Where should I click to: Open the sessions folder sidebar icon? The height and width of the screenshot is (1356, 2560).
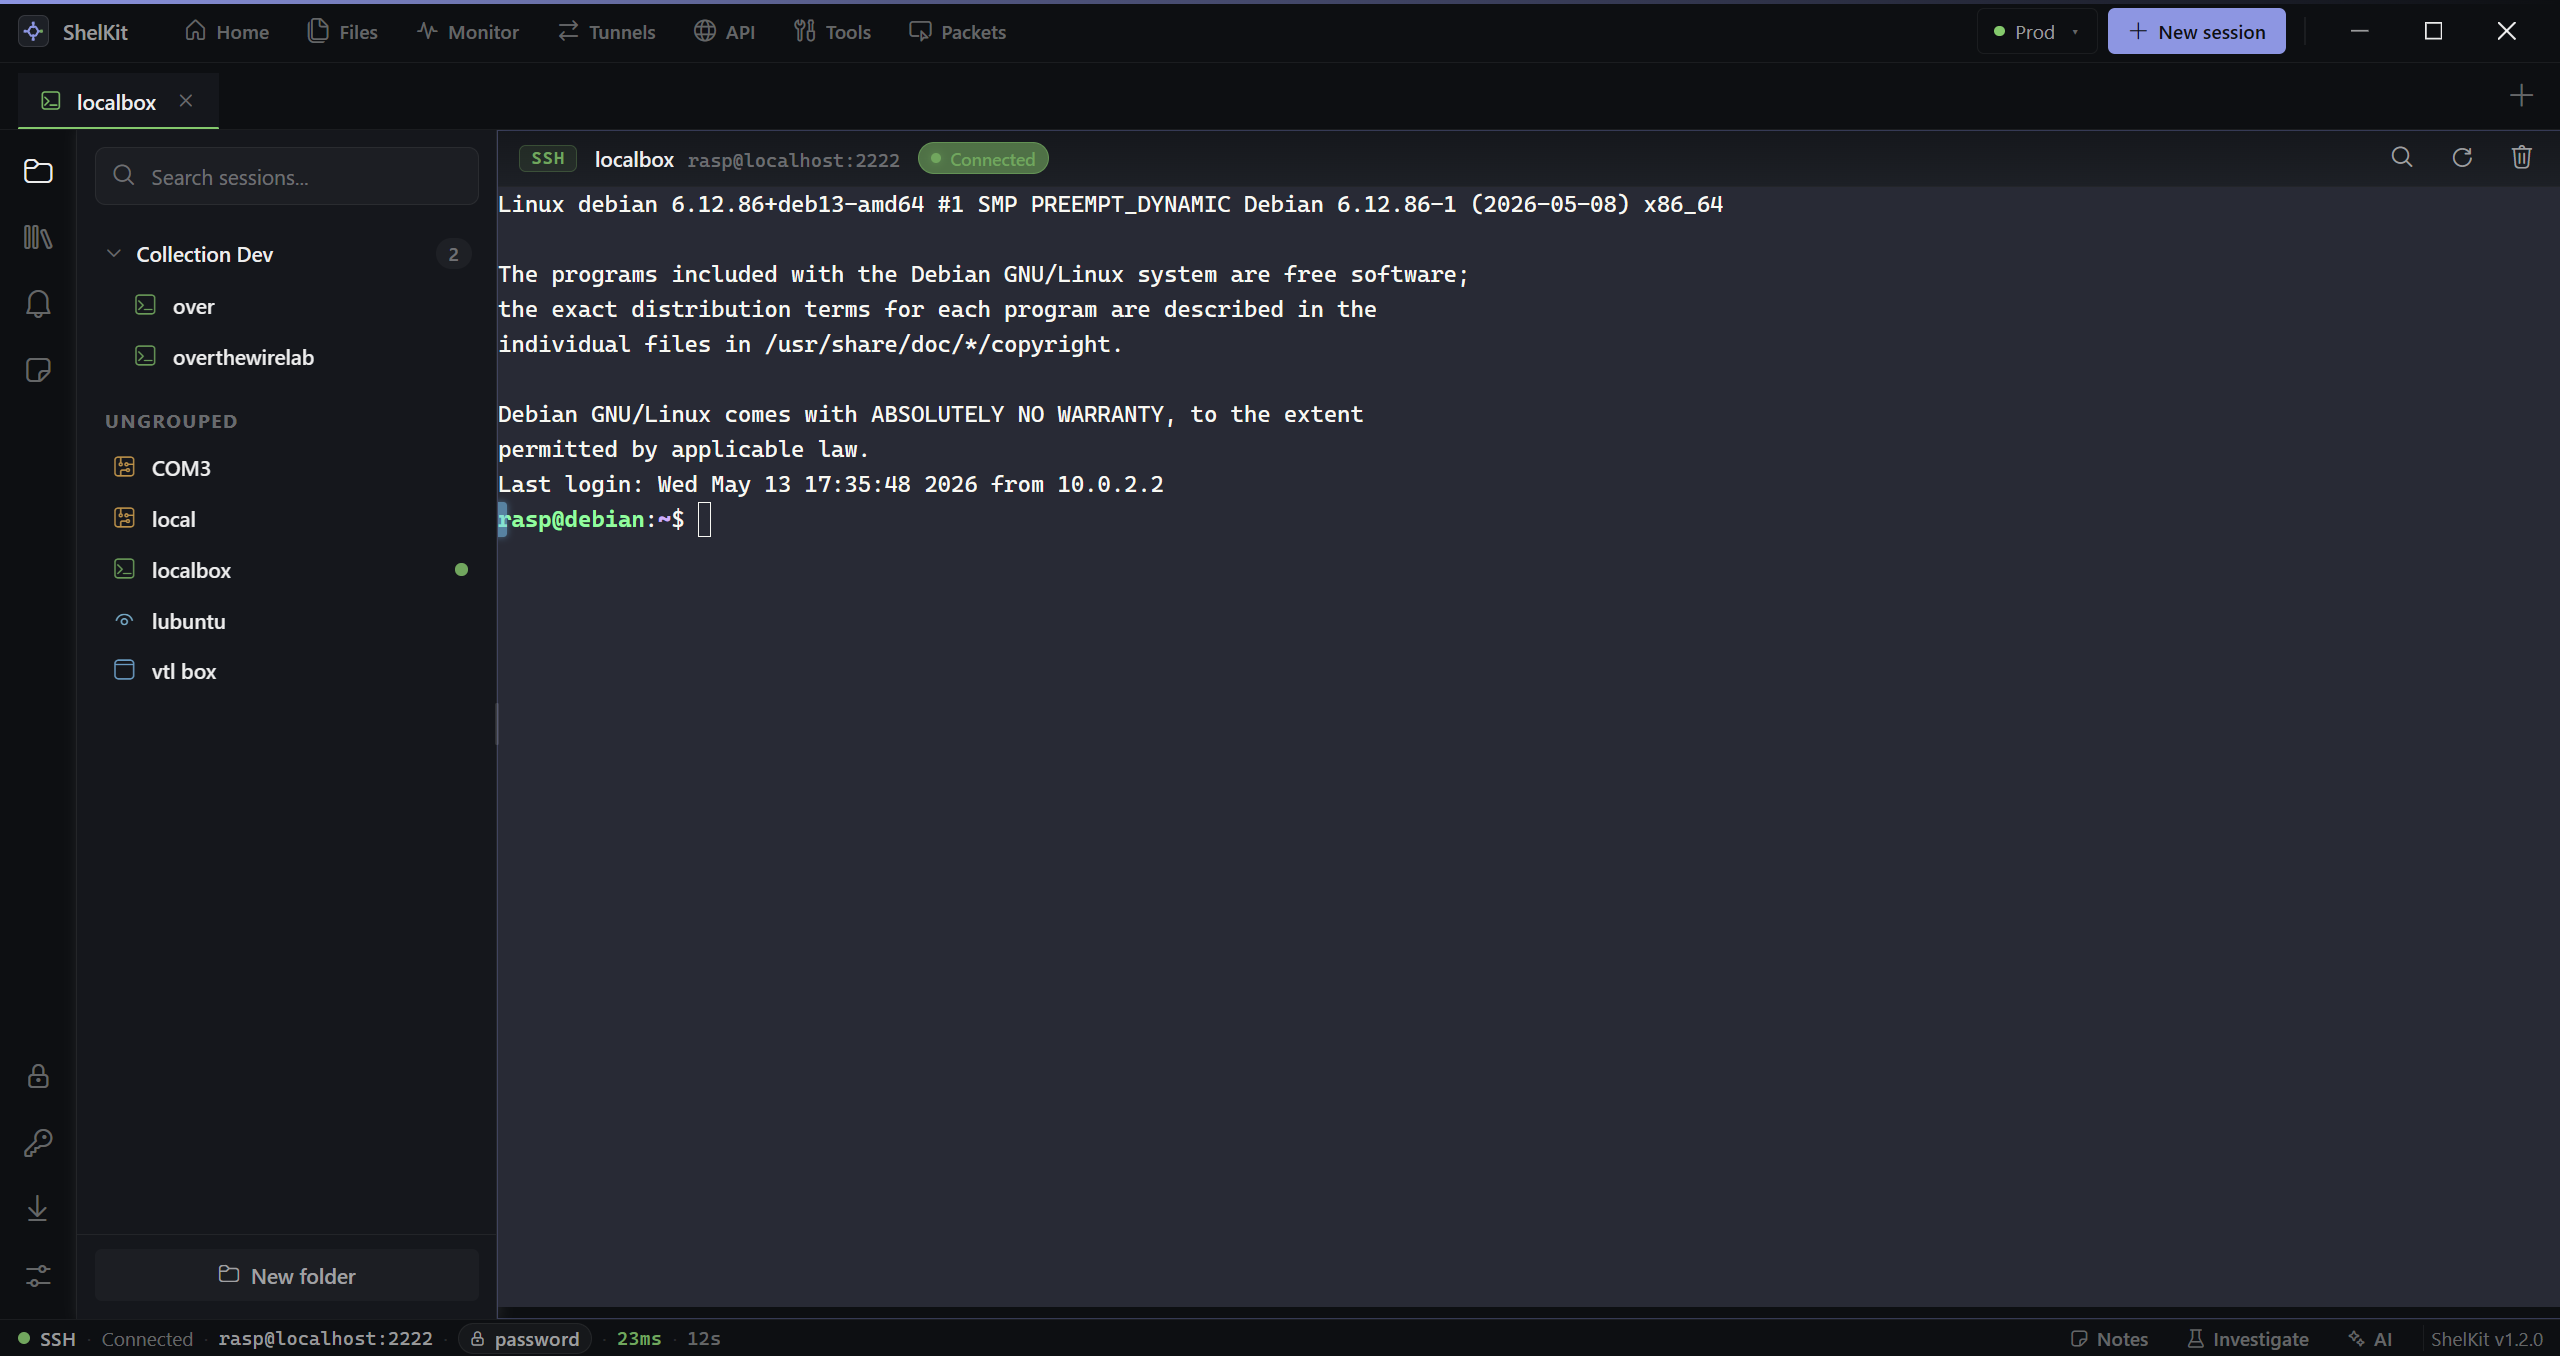38,171
